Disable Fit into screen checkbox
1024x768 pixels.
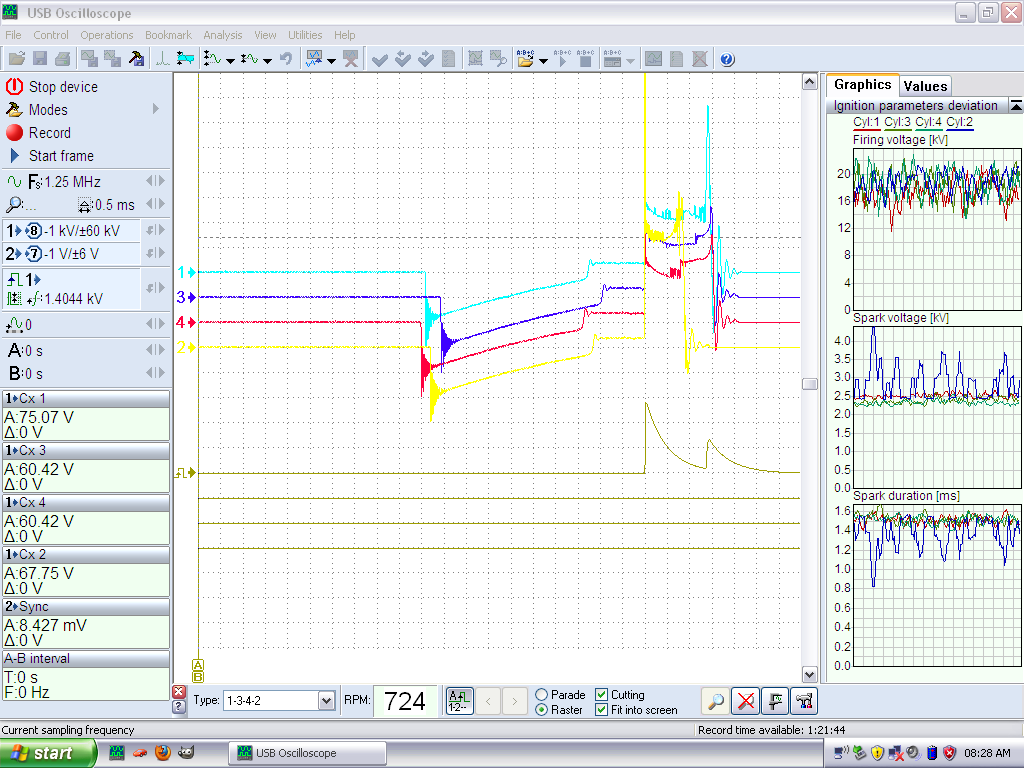[x=601, y=710]
